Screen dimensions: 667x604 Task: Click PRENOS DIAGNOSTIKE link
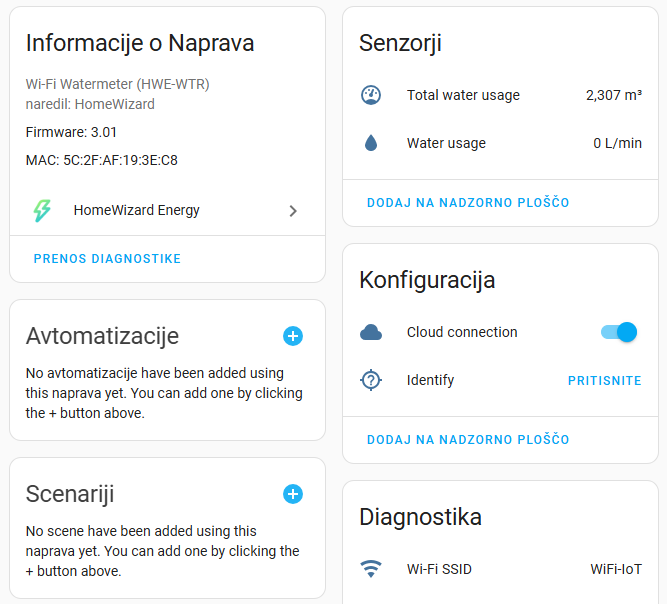tap(107, 259)
